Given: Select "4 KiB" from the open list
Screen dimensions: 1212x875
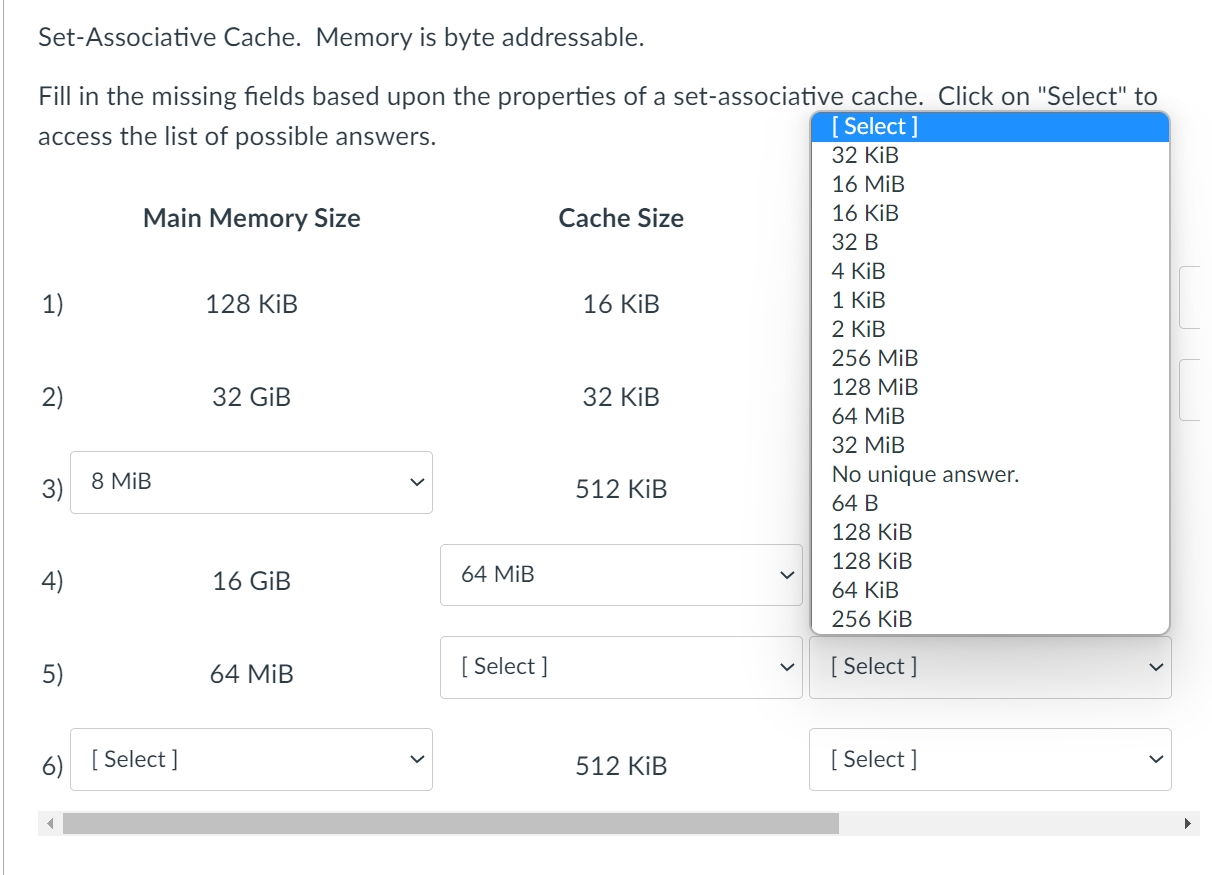Looking at the screenshot, I should [857, 270].
